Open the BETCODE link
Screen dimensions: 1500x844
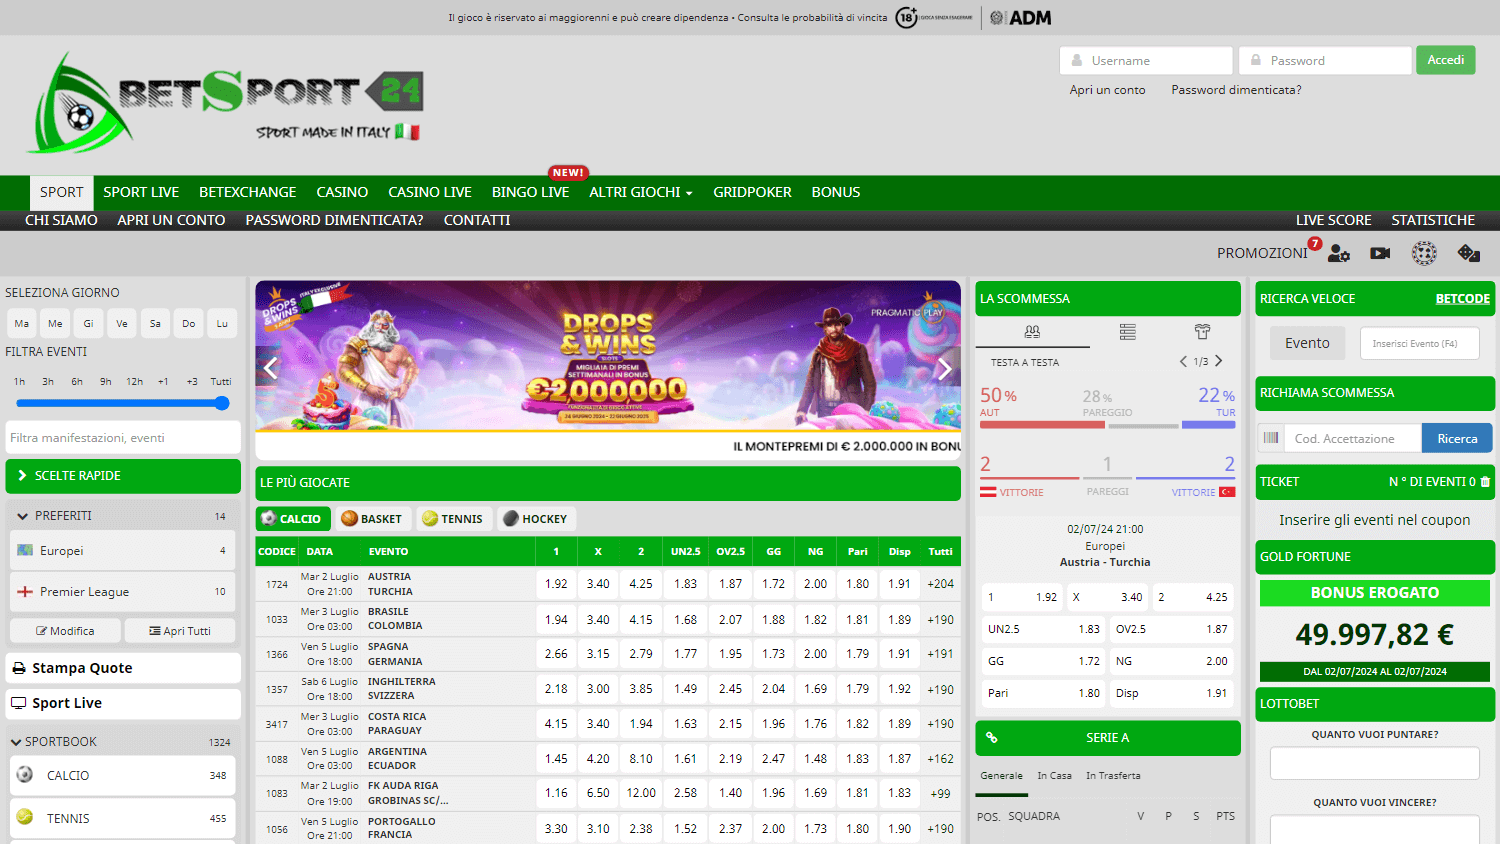[1462, 299]
